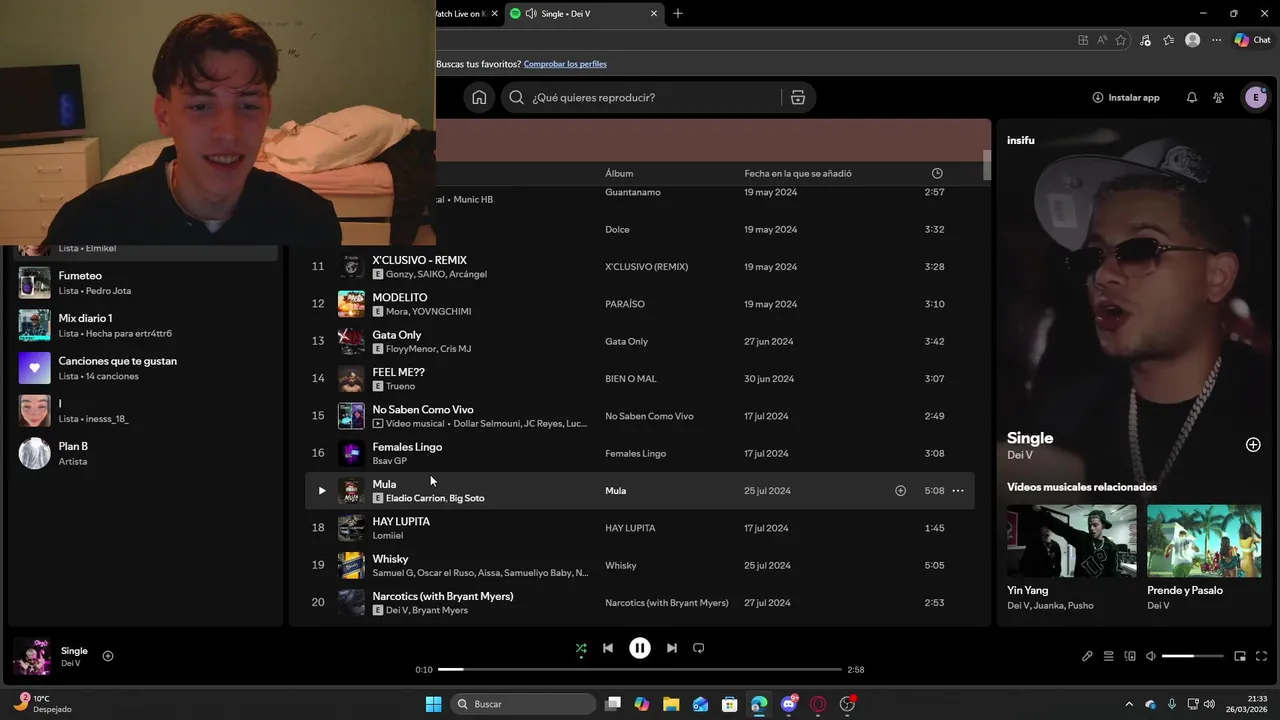Open a new browser tab

click(x=678, y=14)
